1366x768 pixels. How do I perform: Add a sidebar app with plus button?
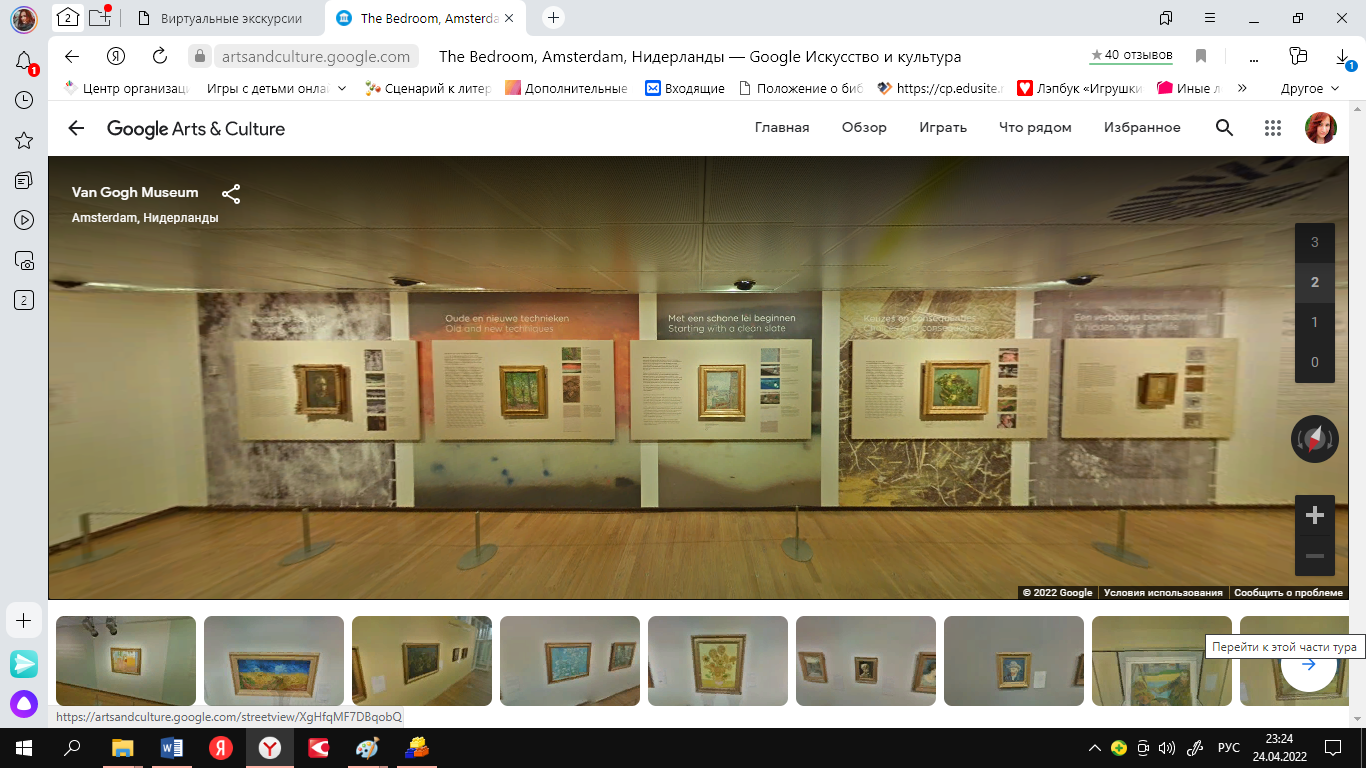click(24, 621)
